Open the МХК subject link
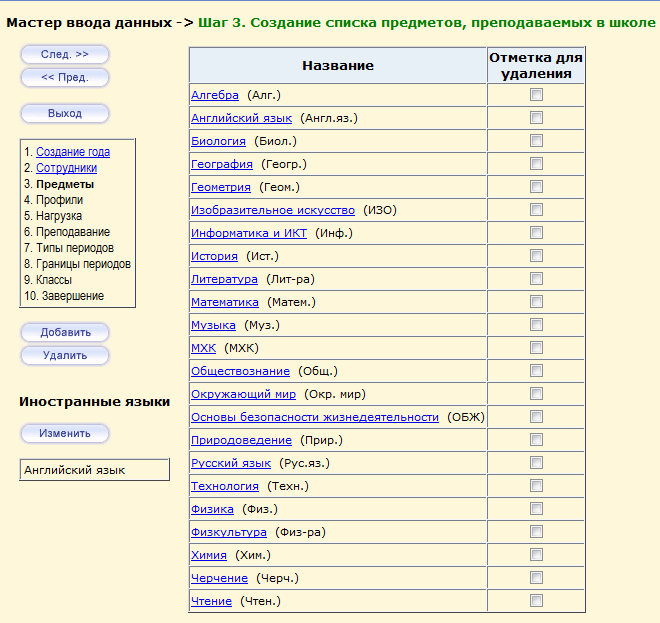660x623 pixels. click(x=203, y=348)
